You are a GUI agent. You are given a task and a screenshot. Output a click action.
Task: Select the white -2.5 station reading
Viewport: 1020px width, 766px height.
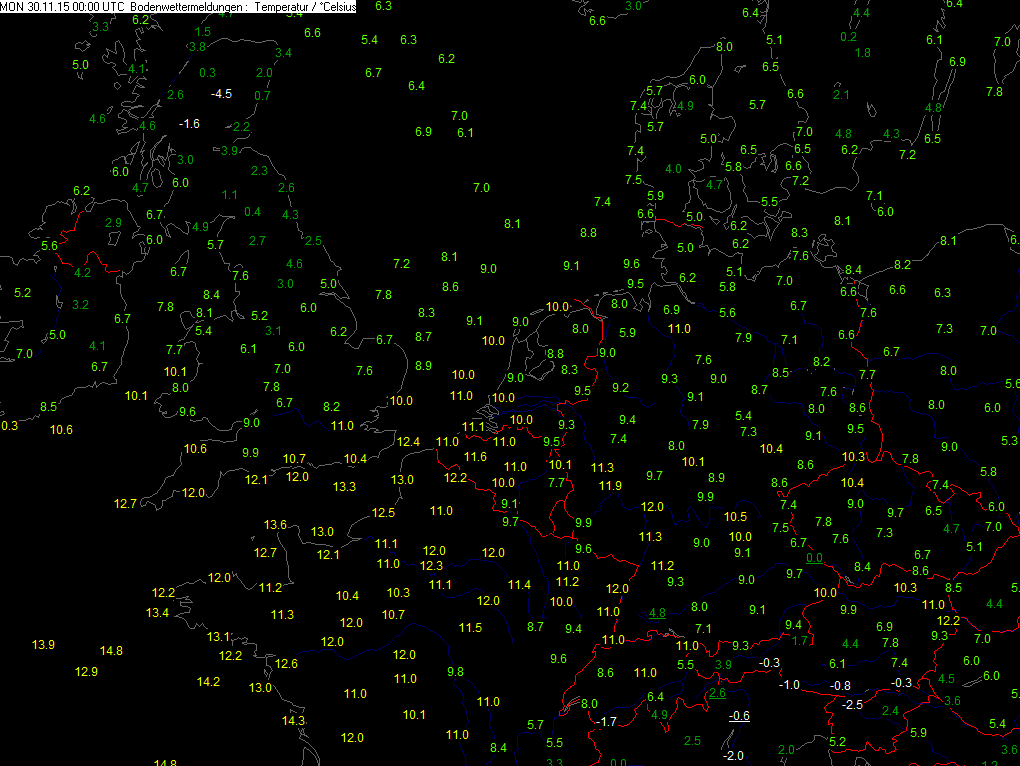tap(852, 705)
